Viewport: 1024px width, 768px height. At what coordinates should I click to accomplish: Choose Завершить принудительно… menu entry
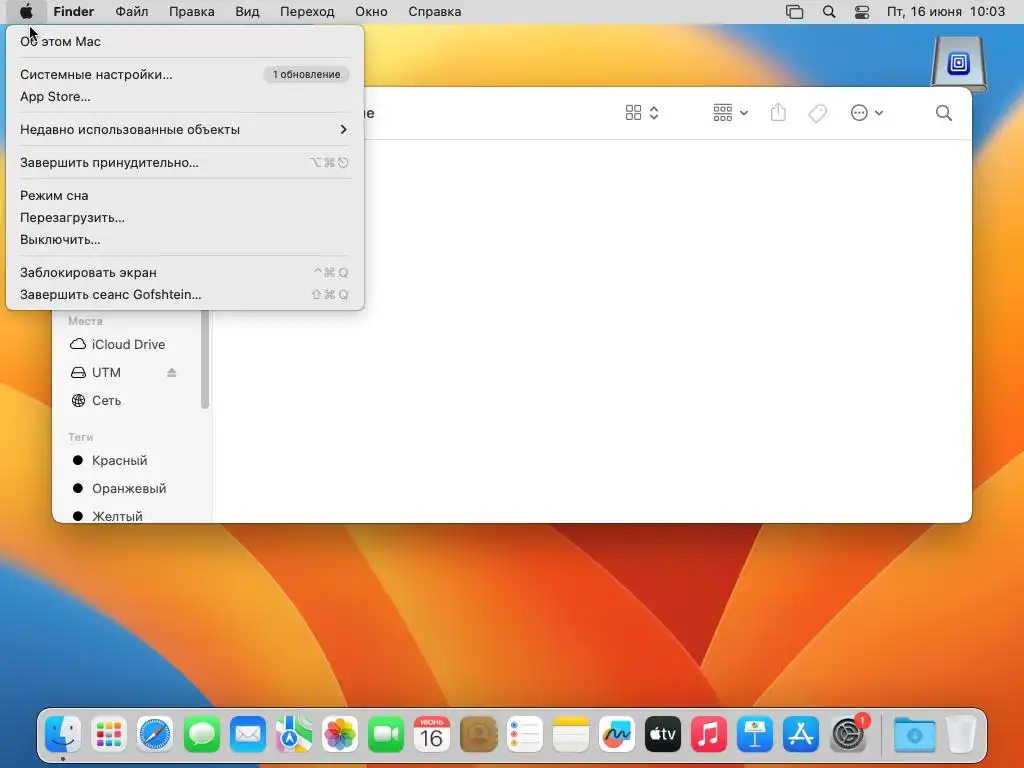coord(185,163)
